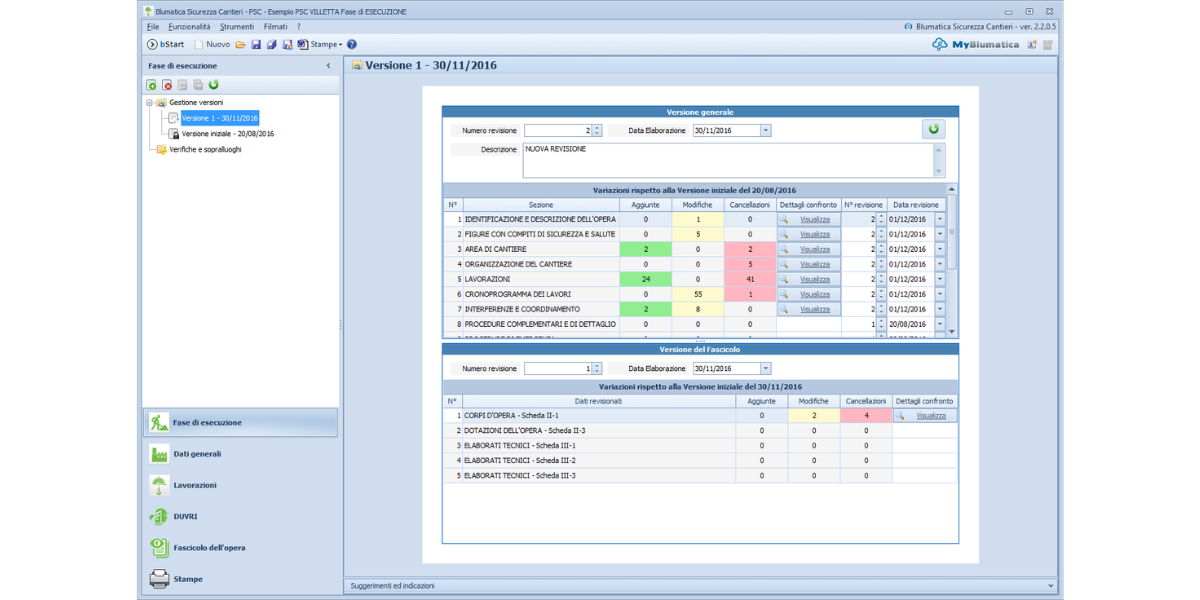Image resolution: width=1200 pixels, height=600 pixels.
Task: Click Visualizza link for CORPI D'OPERA row
Action: (x=930, y=415)
